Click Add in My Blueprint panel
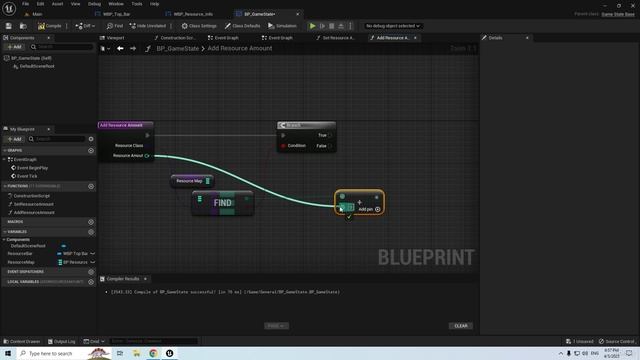Screen dimensions: 640x360 coord(14,139)
